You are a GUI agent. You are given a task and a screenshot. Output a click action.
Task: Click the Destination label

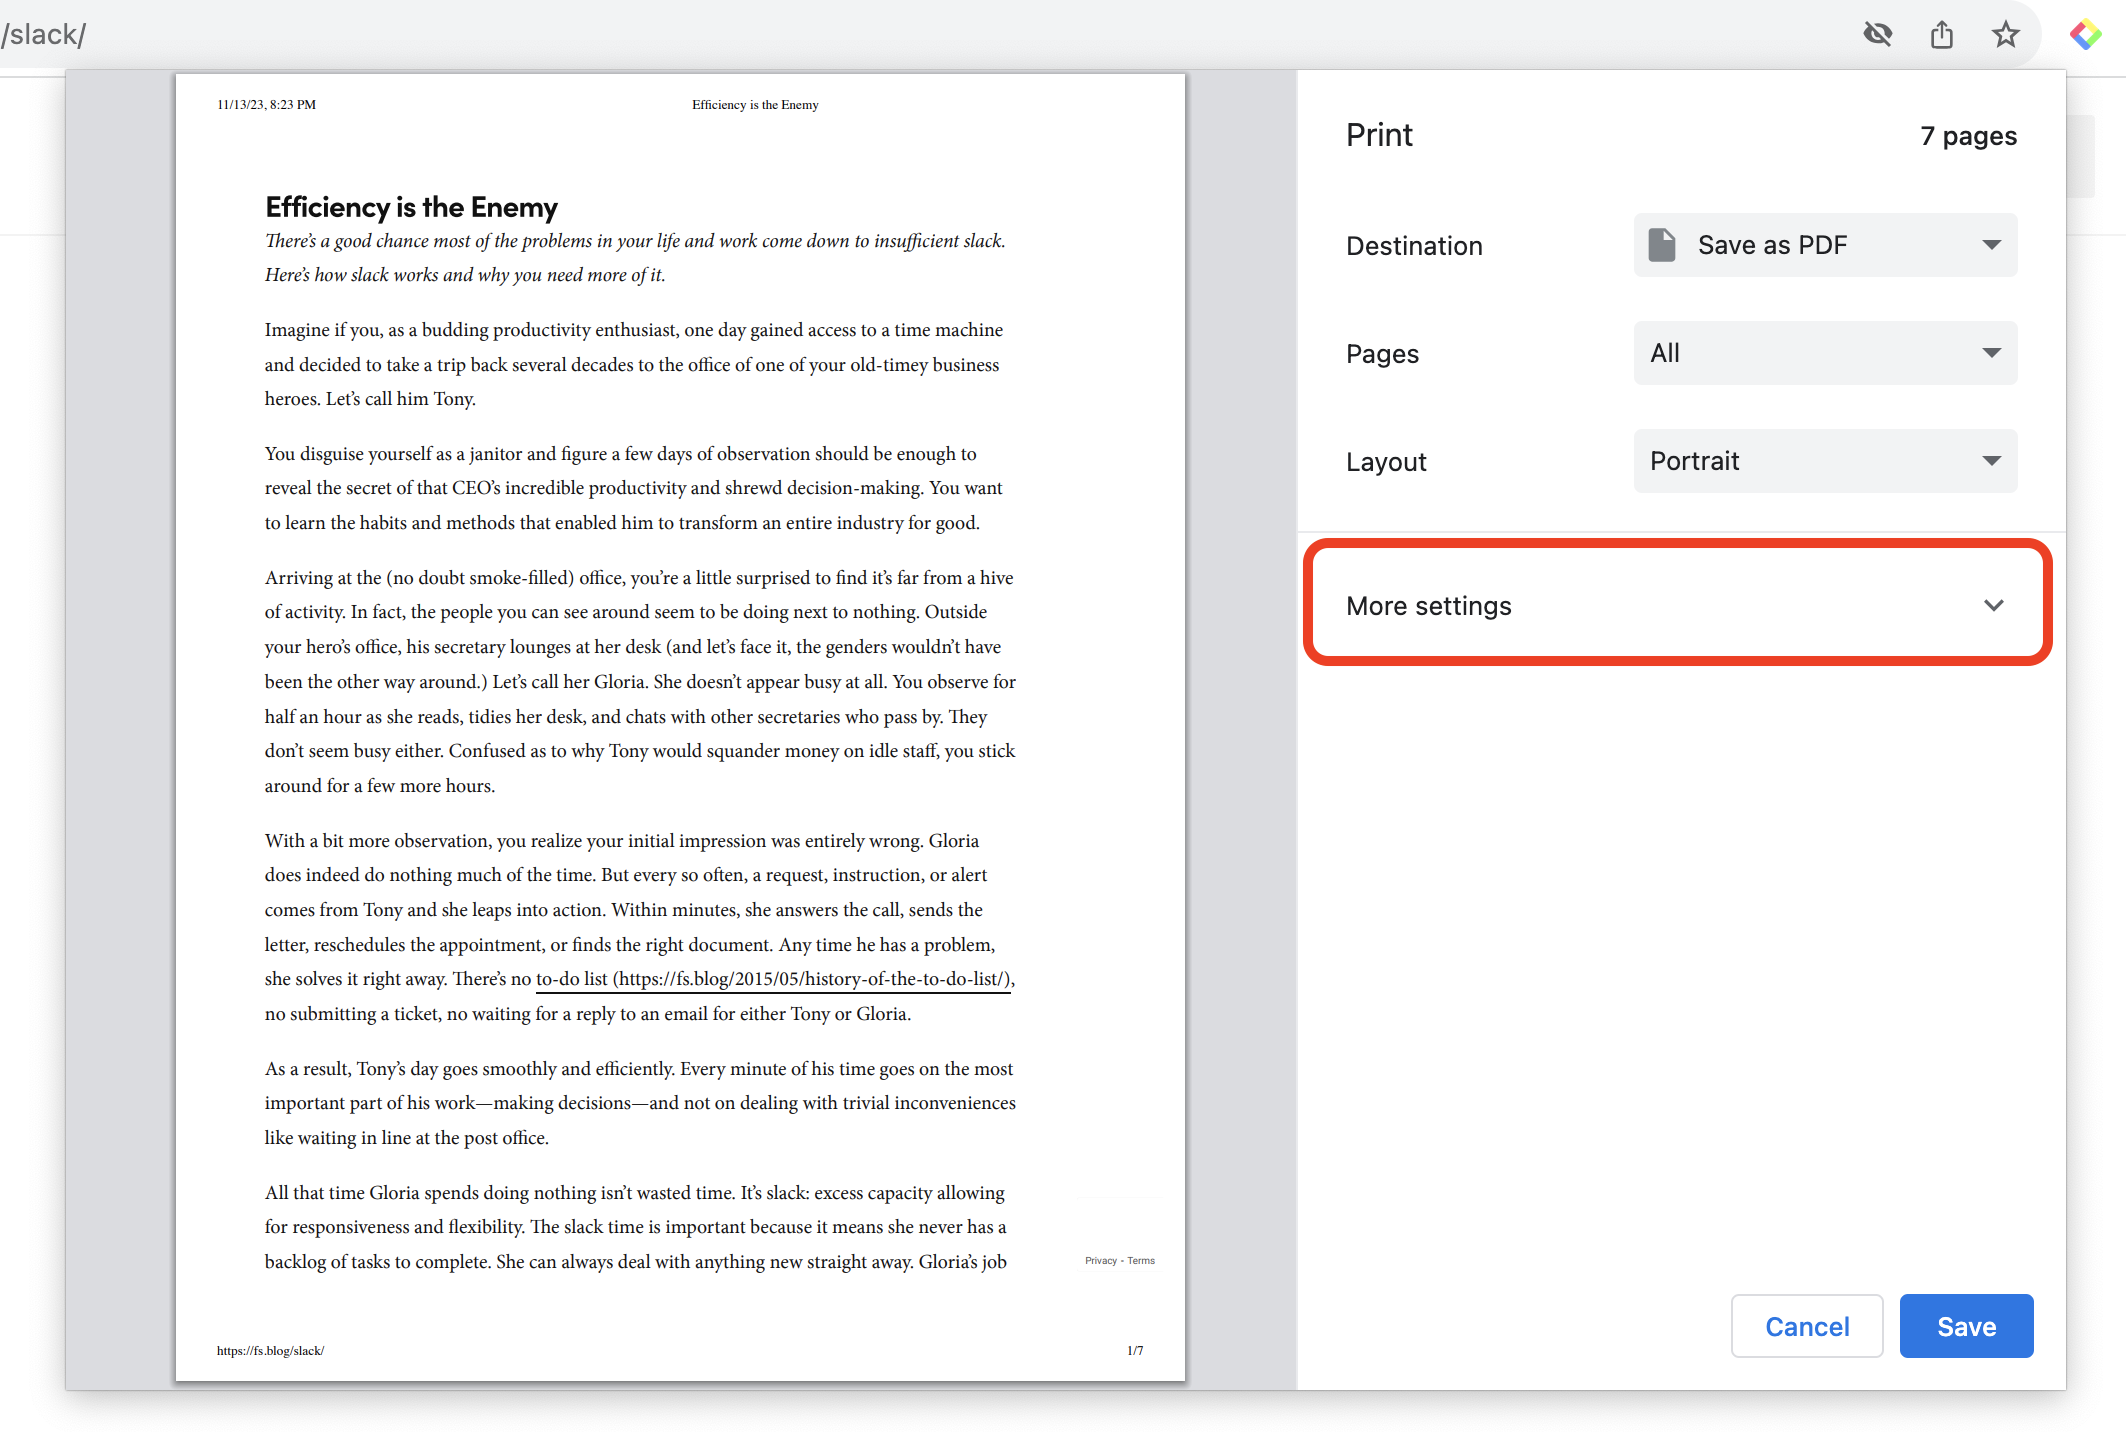[1414, 246]
